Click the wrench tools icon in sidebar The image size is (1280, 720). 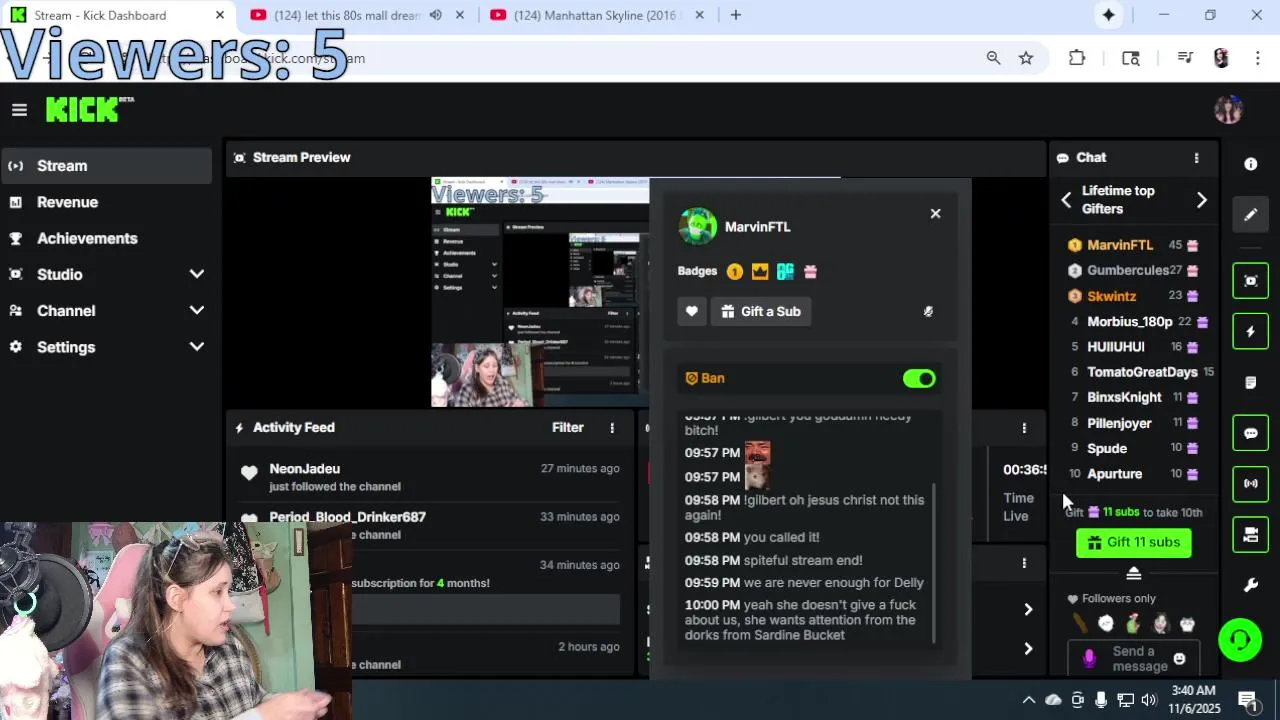1250,586
